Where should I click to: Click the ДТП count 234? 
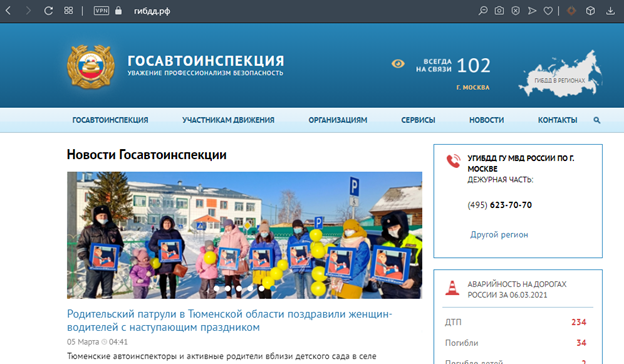[579, 322]
